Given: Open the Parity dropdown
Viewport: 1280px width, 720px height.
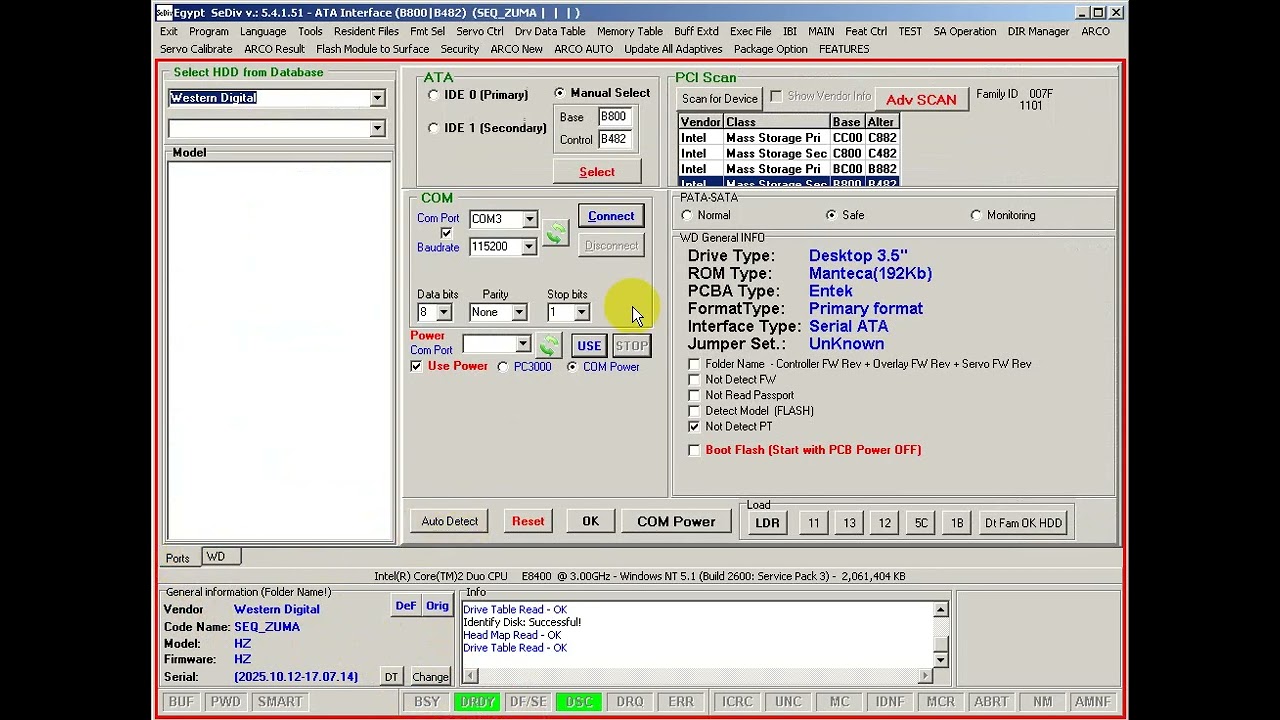Looking at the screenshot, I should [x=519, y=313].
